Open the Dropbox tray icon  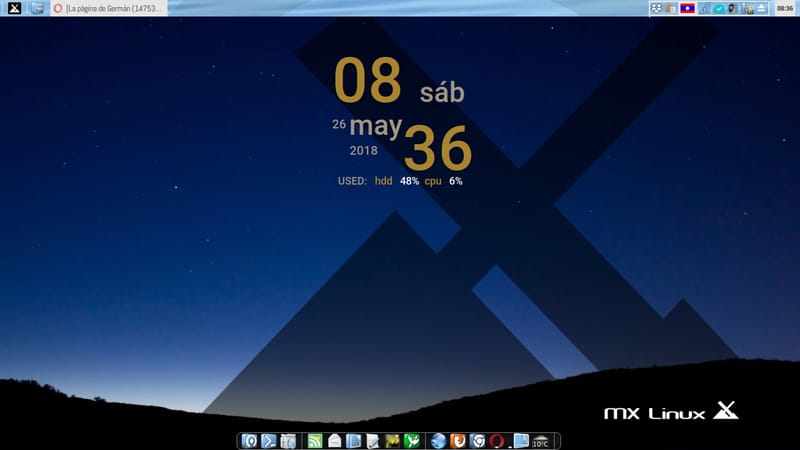click(x=657, y=8)
